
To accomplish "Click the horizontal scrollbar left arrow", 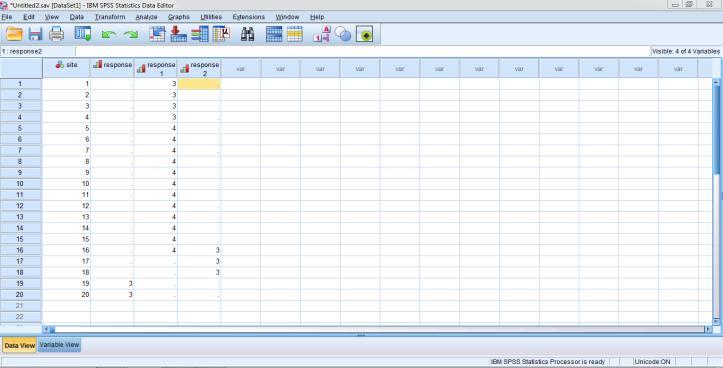I will click(x=46, y=329).
